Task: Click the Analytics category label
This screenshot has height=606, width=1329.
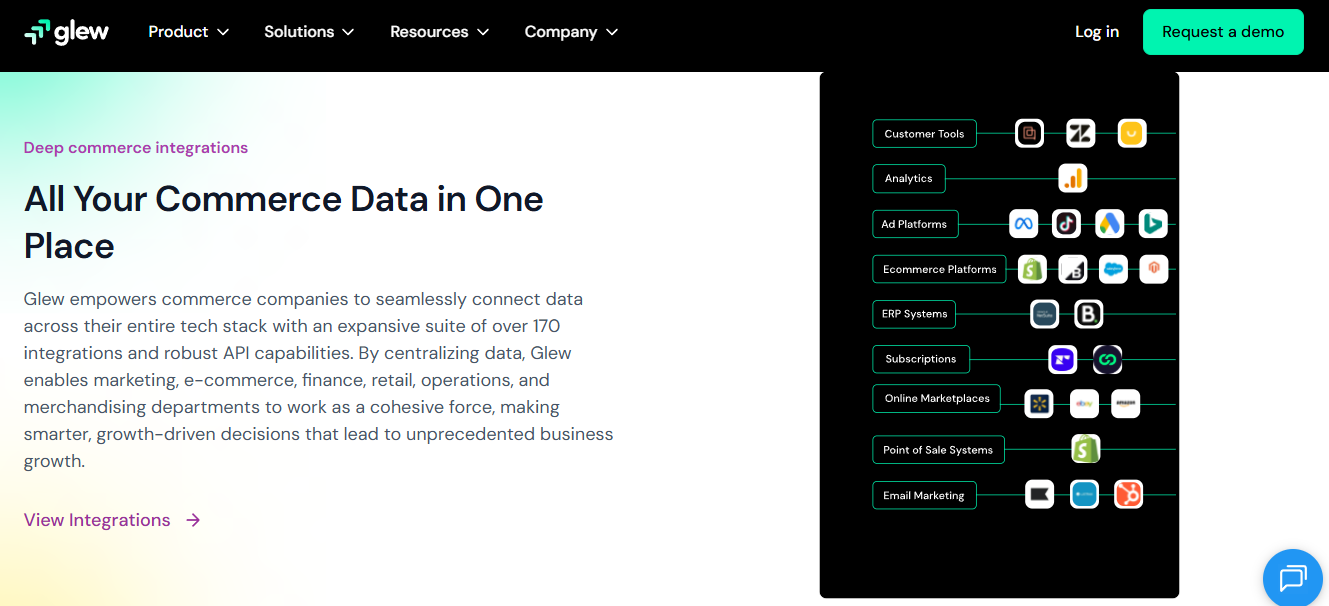Action: click(908, 178)
